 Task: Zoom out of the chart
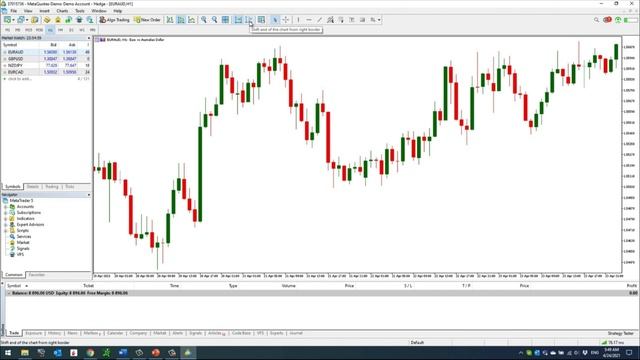214,20
